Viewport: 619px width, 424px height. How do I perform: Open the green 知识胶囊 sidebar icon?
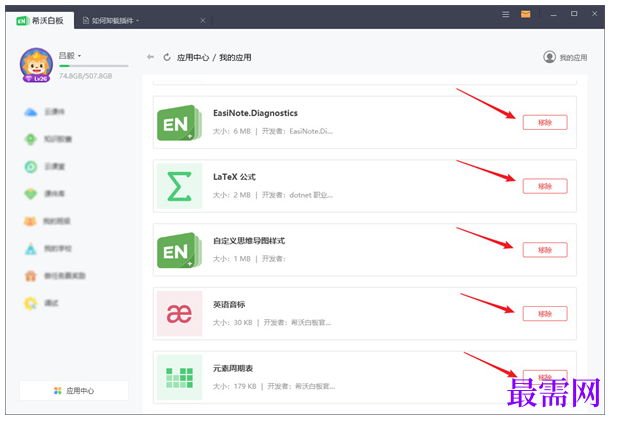(x=31, y=139)
